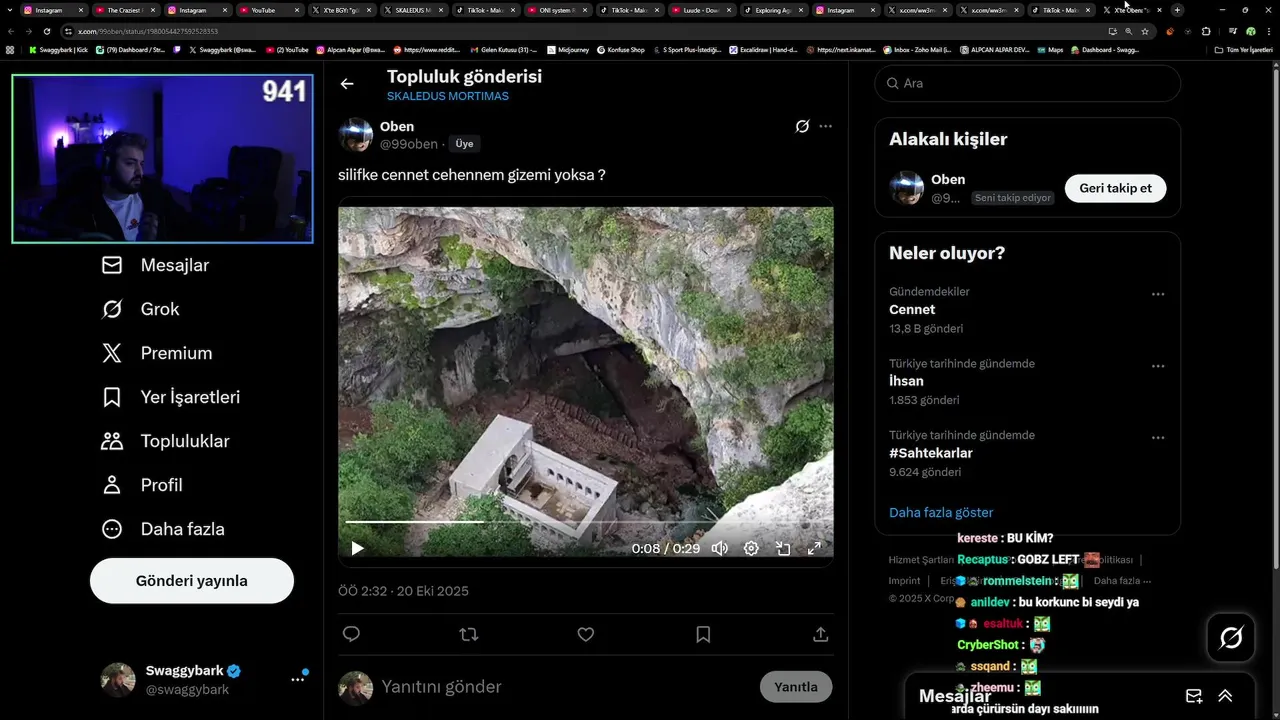Open the SKALEDUS MORTIMAS community link
The image size is (1280, 720).
(448, 96)
